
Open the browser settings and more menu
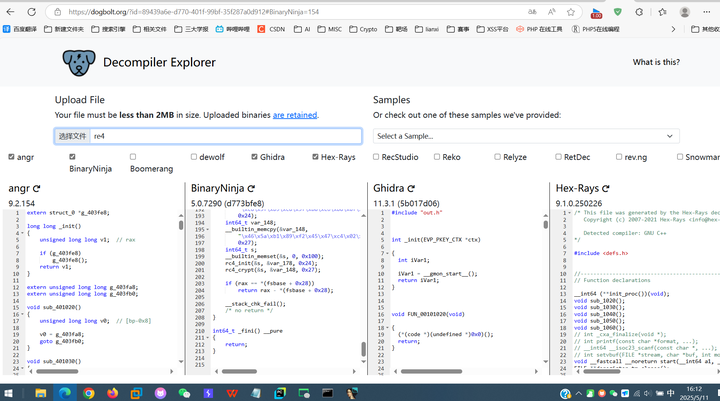point(707,12)
